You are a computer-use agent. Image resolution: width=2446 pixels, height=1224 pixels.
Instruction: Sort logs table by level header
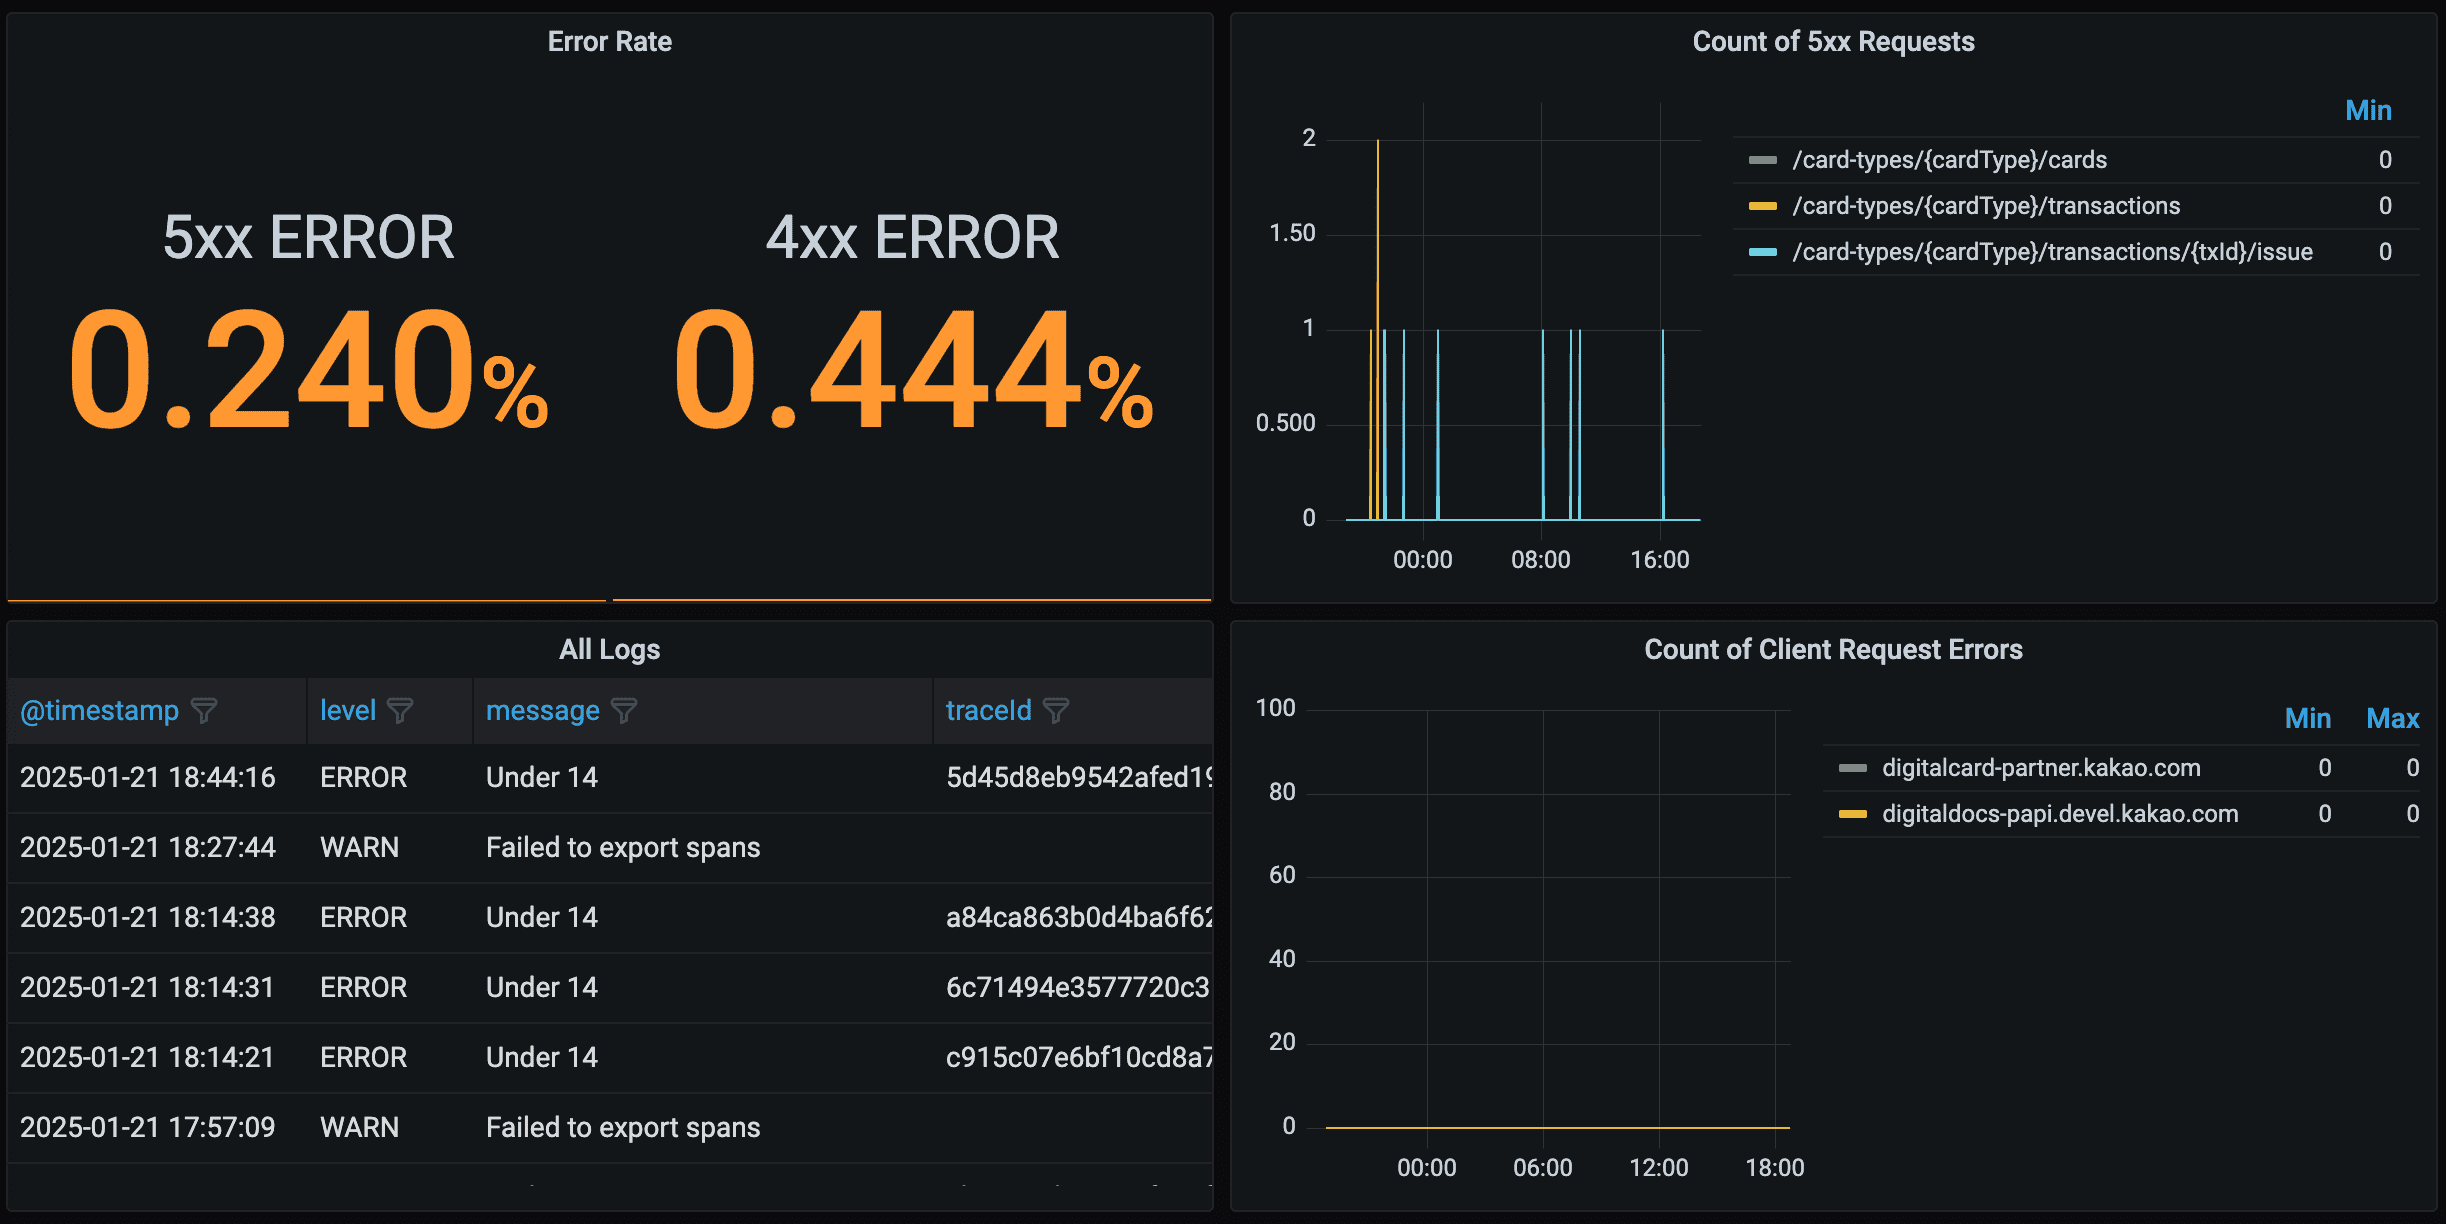347,711
